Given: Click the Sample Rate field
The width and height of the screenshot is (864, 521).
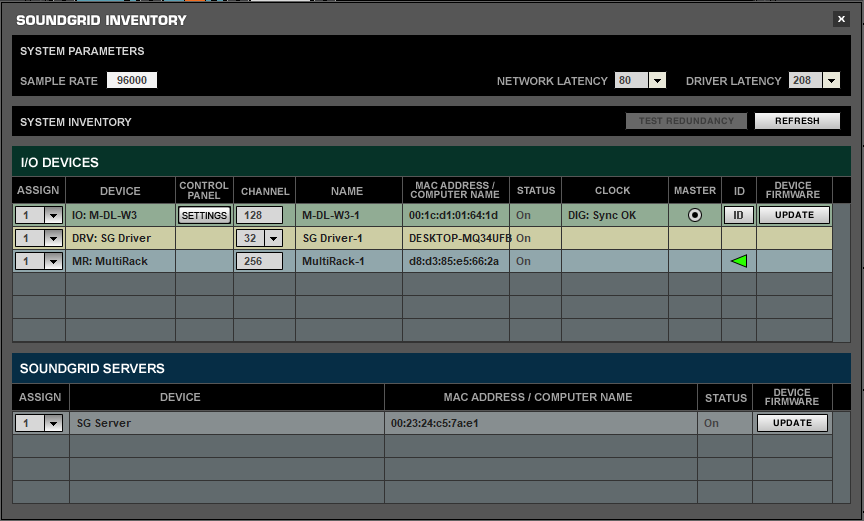Looking at the screenshot, I should (132, 81).
